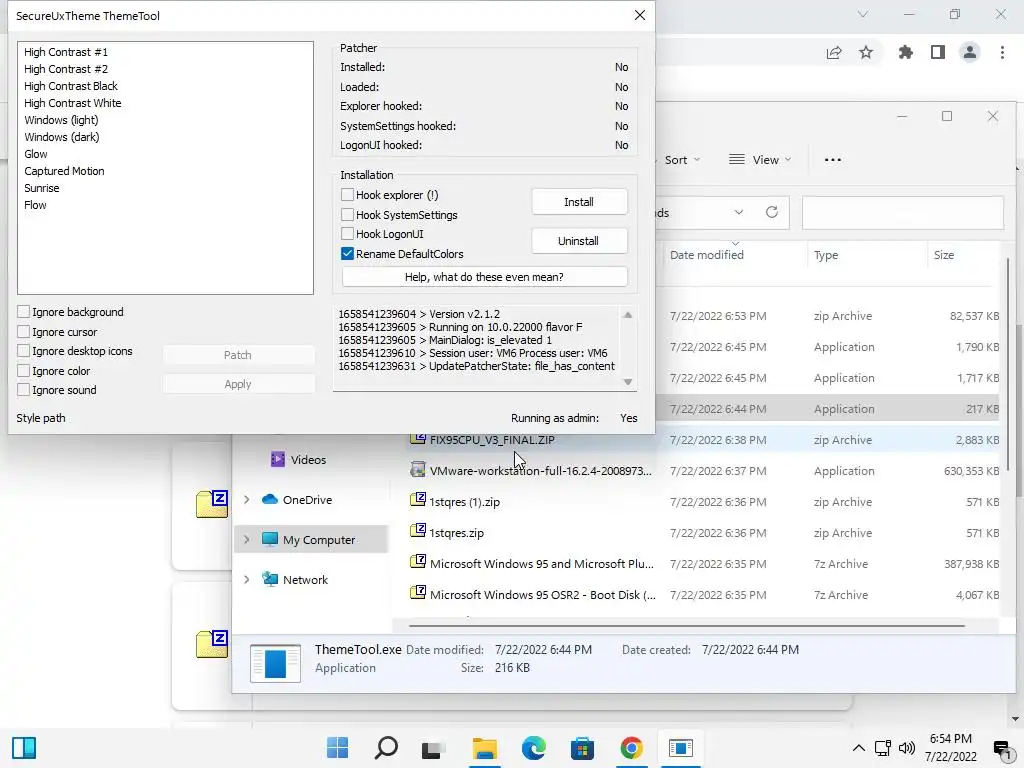1024x768 pixels.
Task: Select the Flow theme
Action: [x=35, y=204]
